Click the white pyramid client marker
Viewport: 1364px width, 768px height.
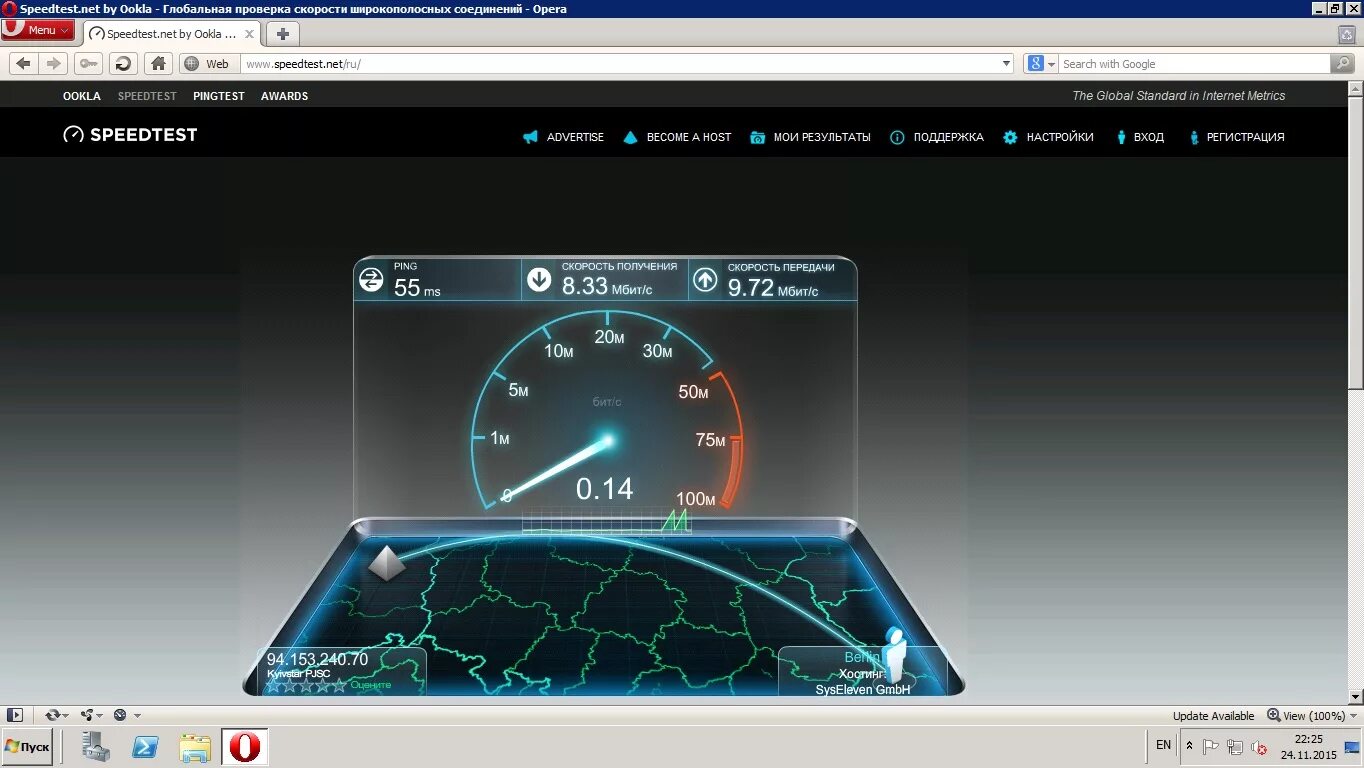[387, 562]
